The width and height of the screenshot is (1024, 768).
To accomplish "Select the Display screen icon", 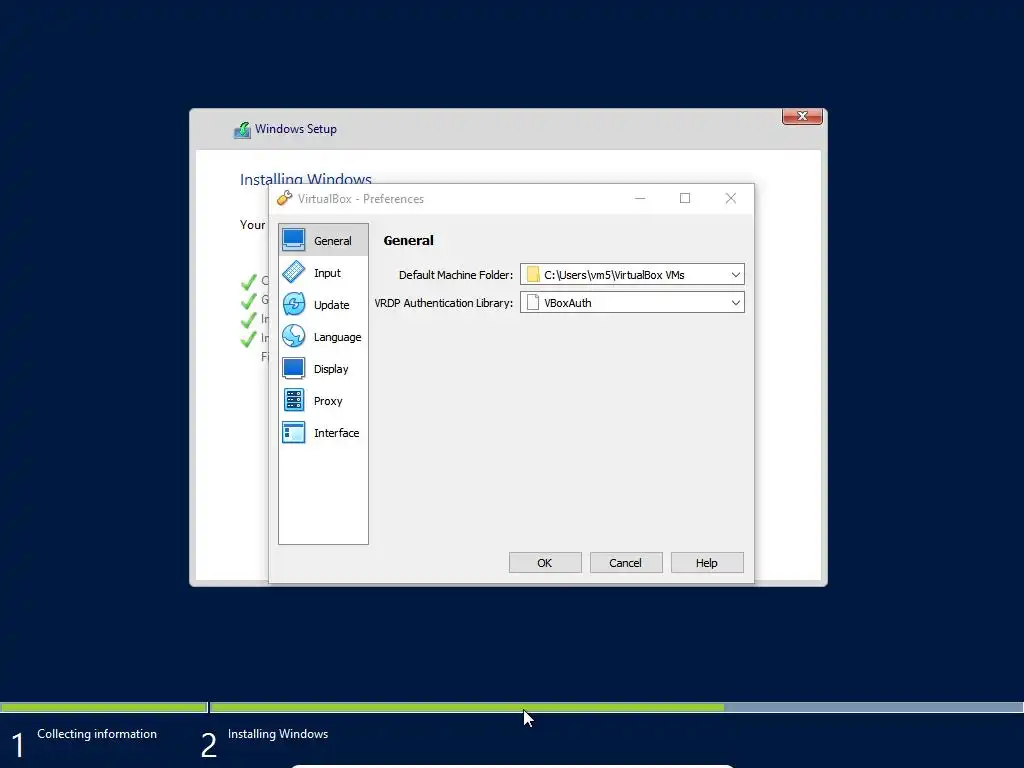I will coord(293,368).
